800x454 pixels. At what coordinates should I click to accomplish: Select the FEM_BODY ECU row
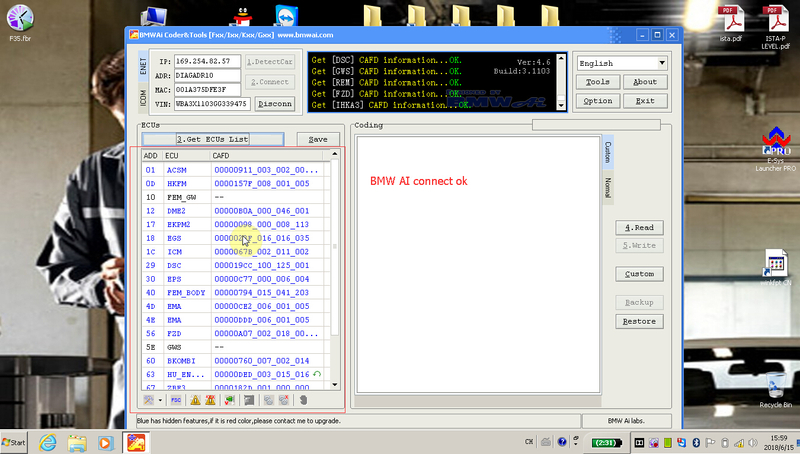tap(236, 293)
